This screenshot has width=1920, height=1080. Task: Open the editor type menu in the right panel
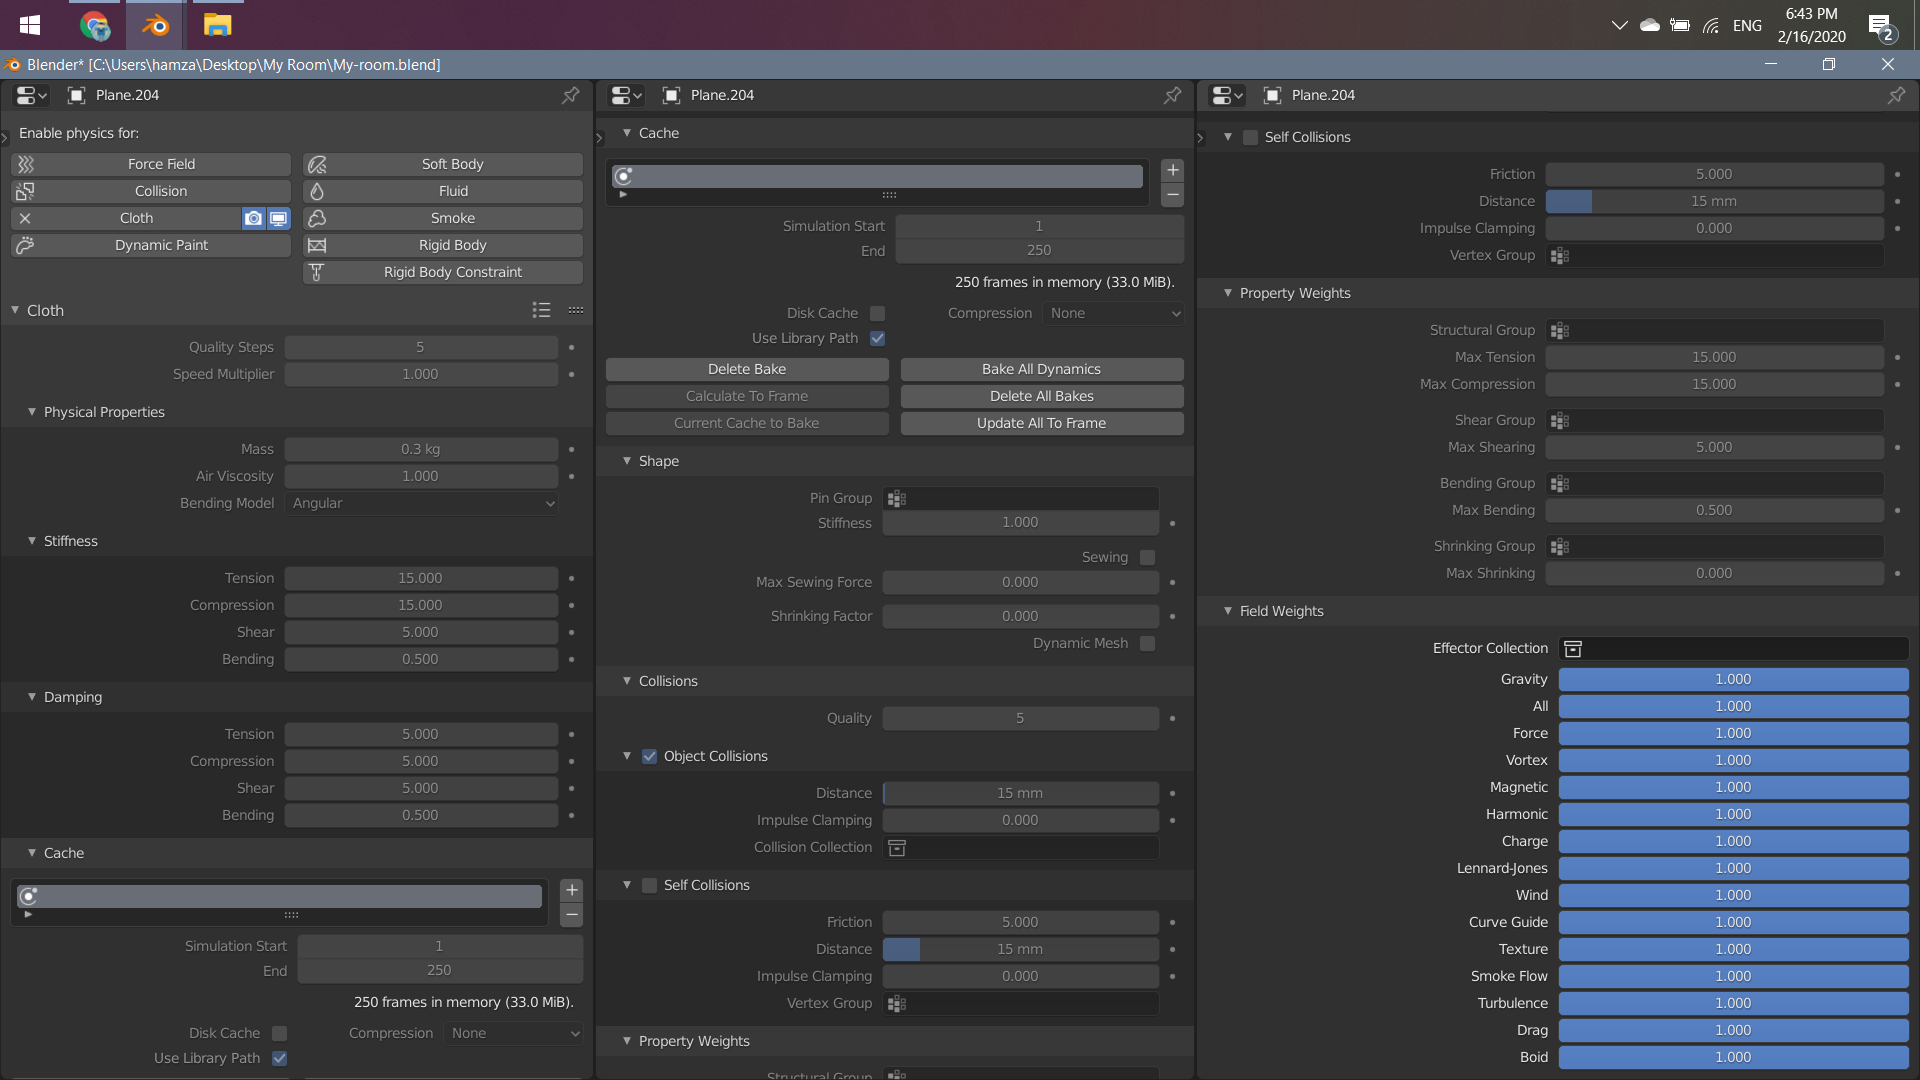click(1227, 95)
